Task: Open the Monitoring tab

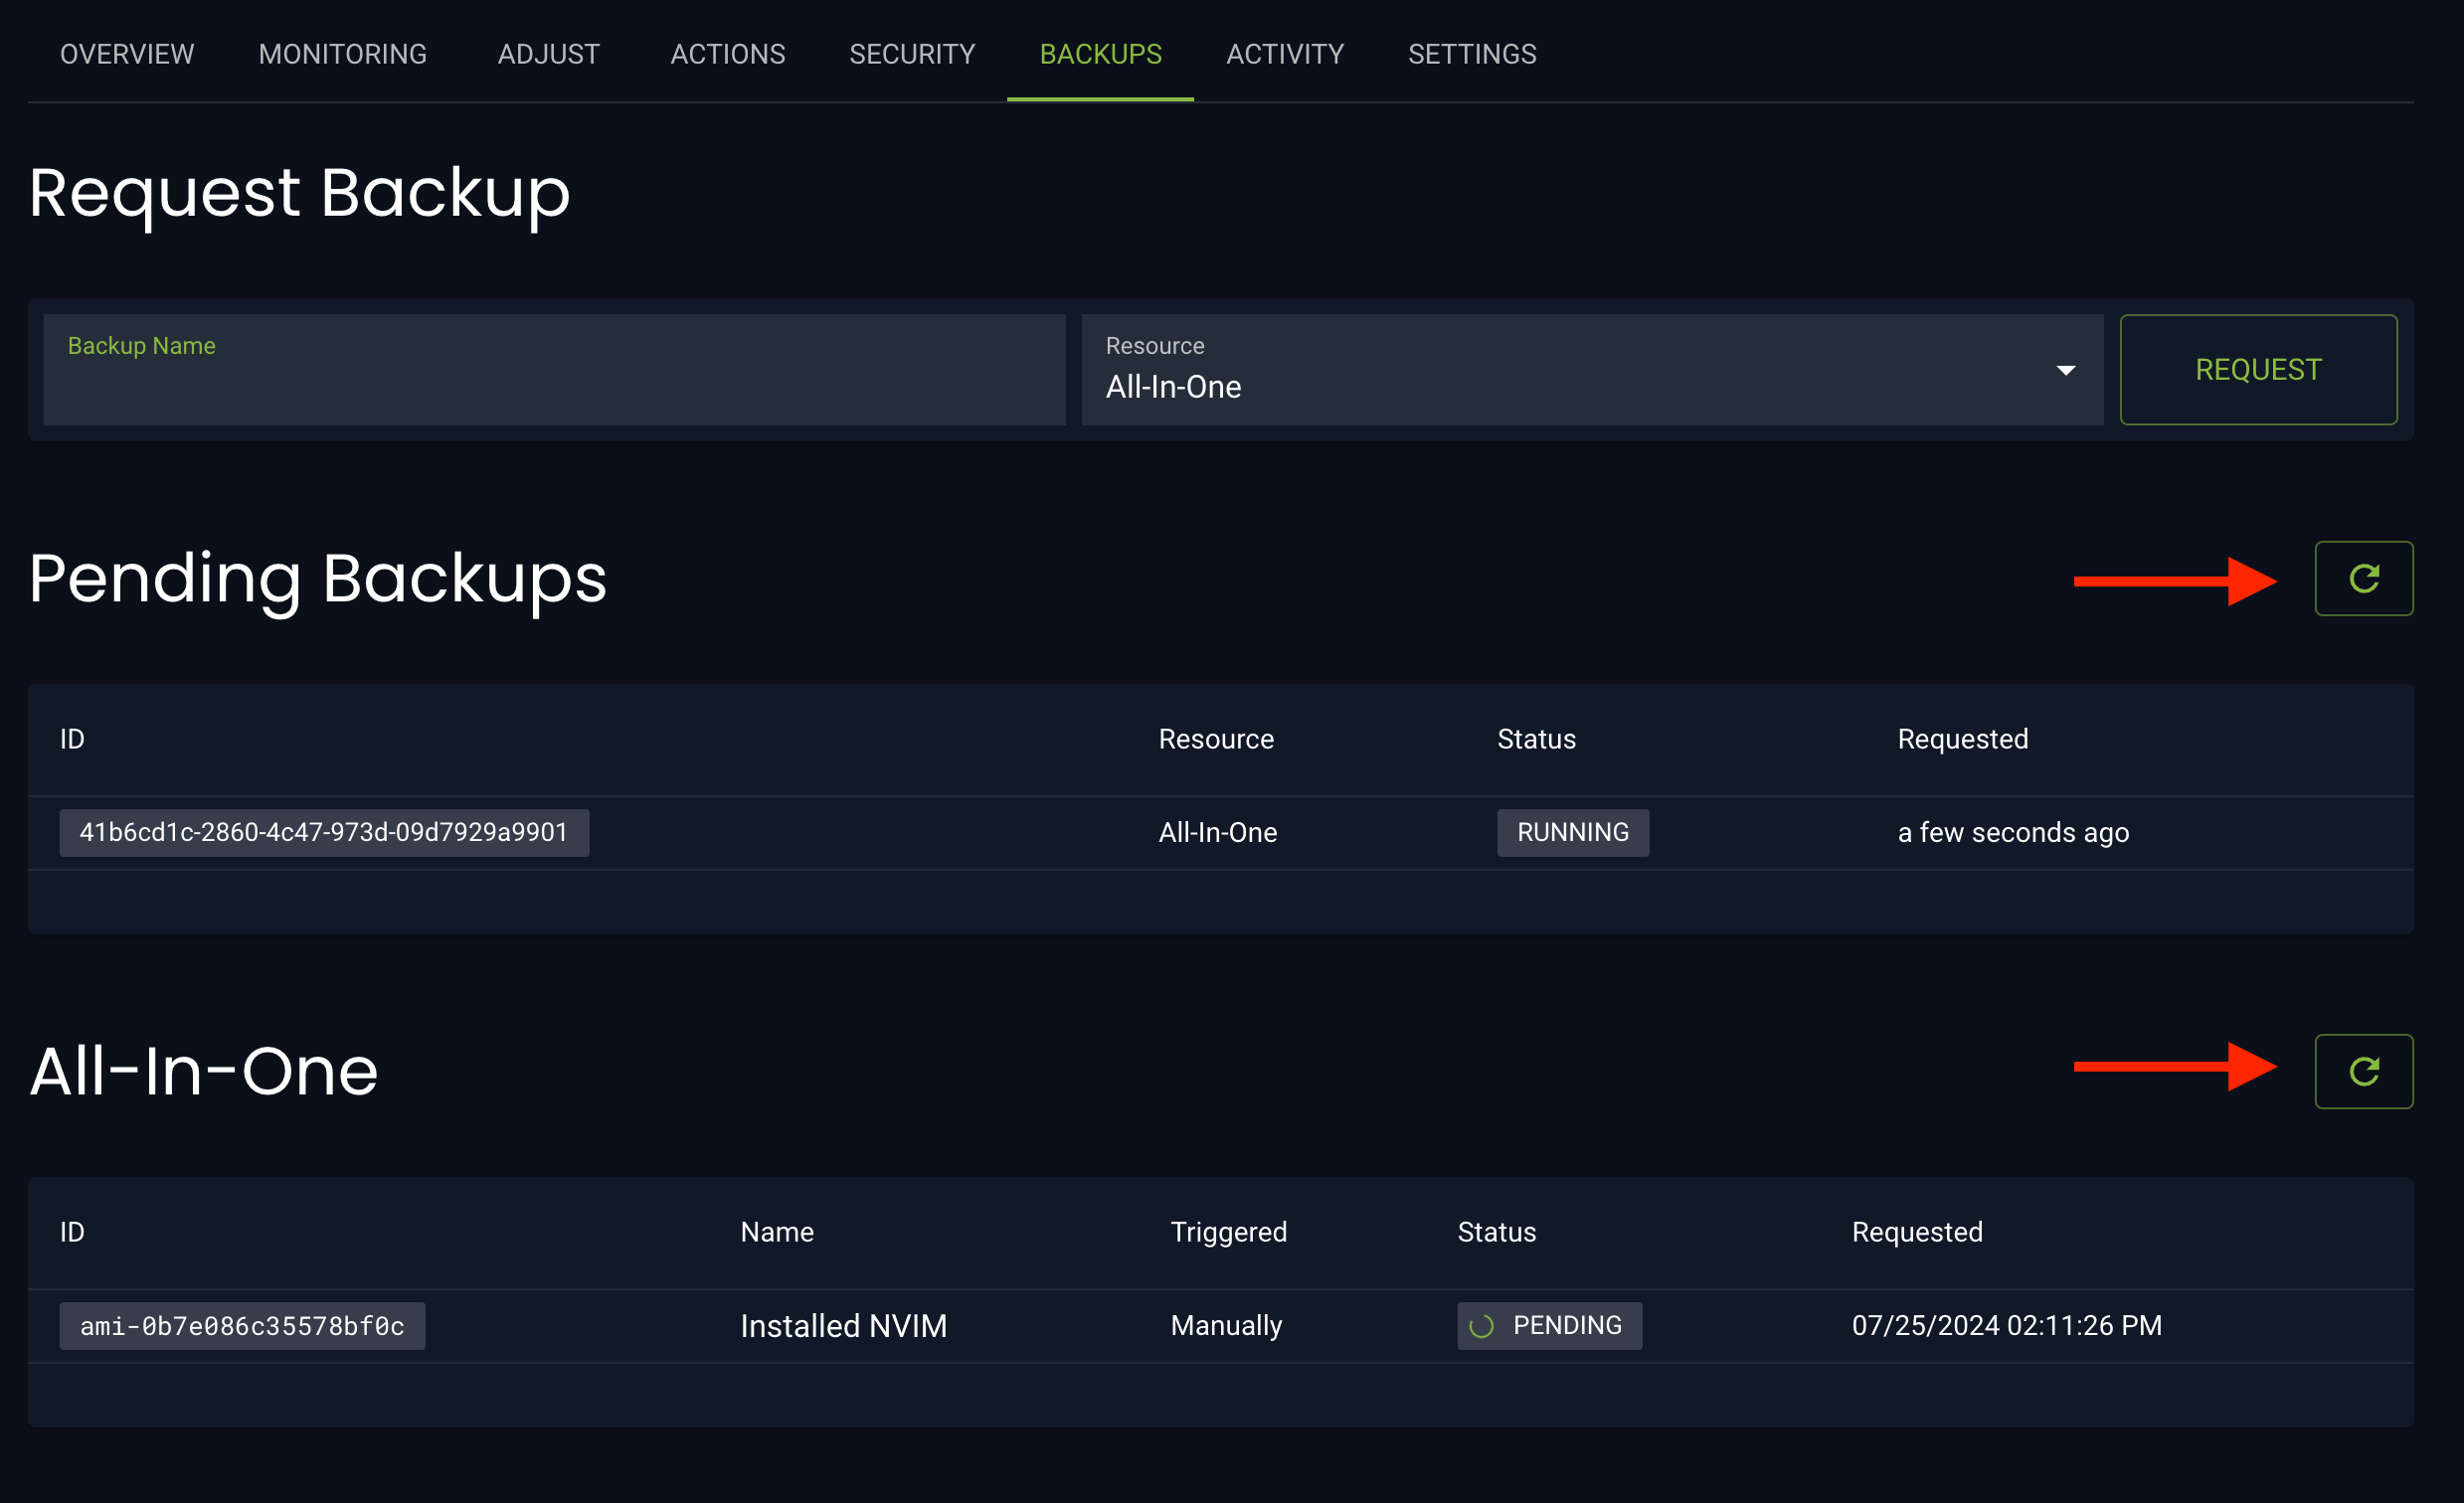Action: click(342, 54)
